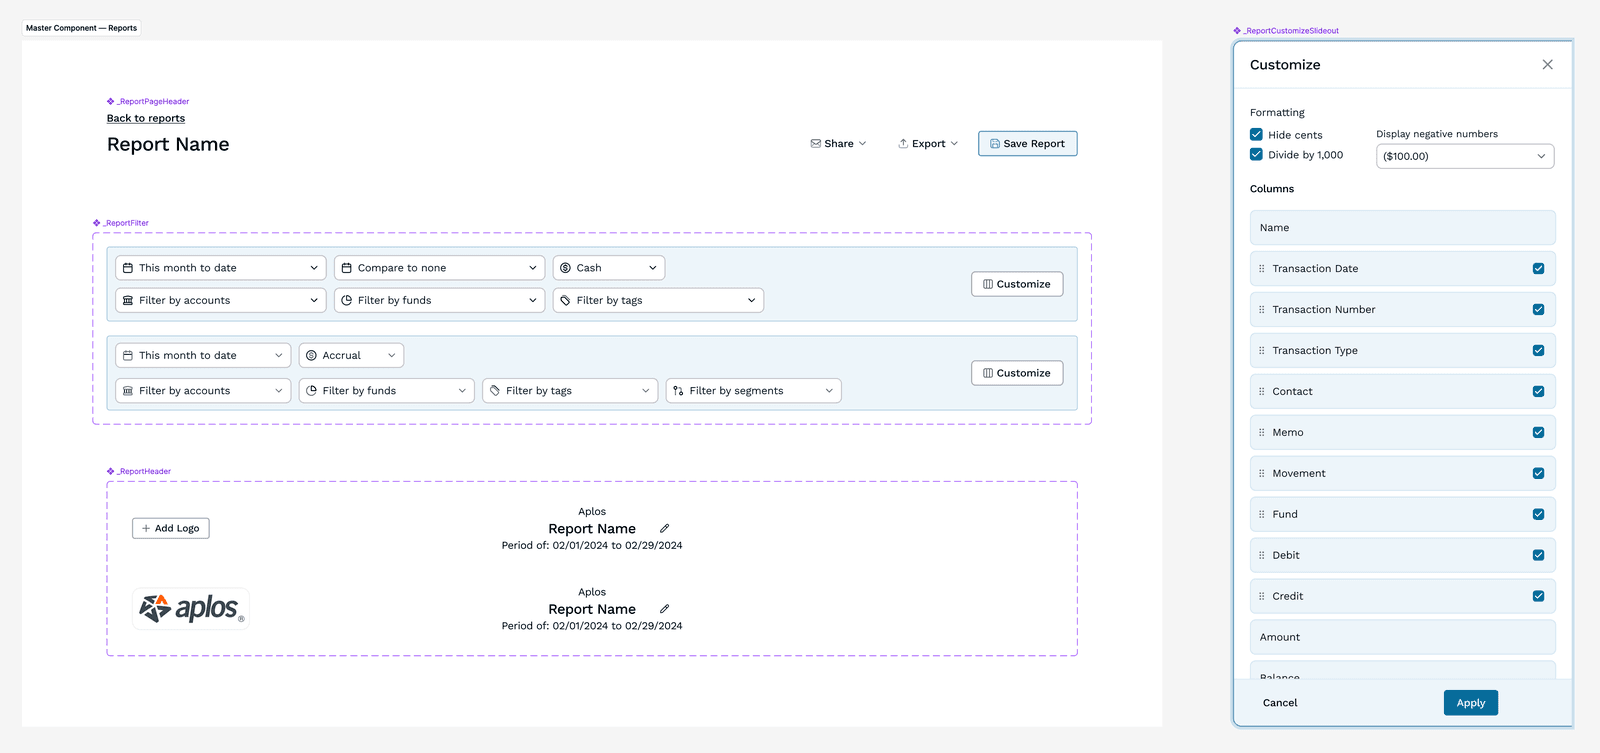
Task: Click the Columns section heading
Action: [1272, 189]
